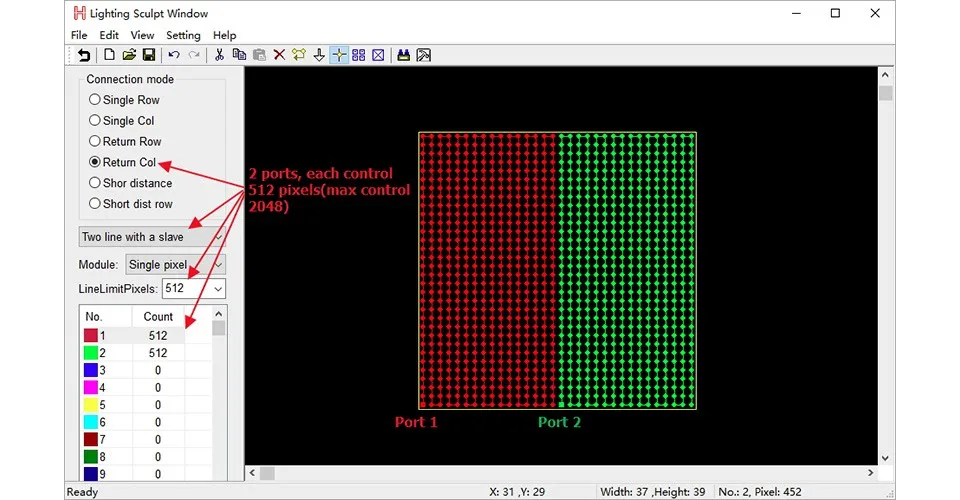
Task: Click the yellow connected-nodes route icon
Action: [299, 55]
